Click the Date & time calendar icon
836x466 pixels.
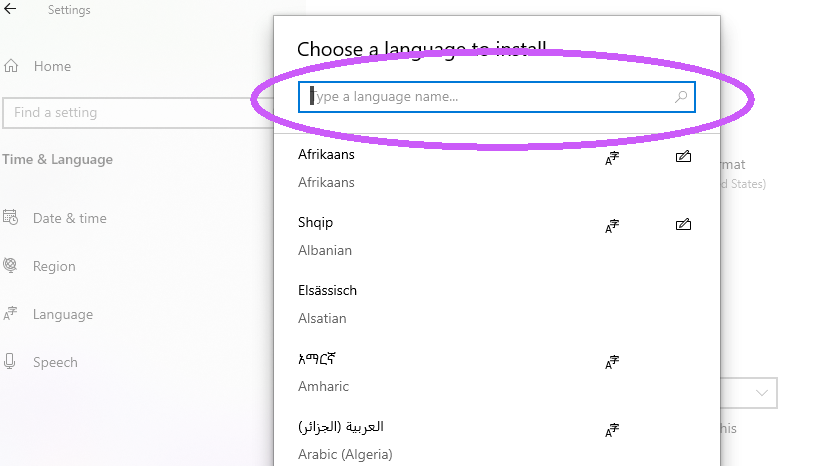pos(11,218)
